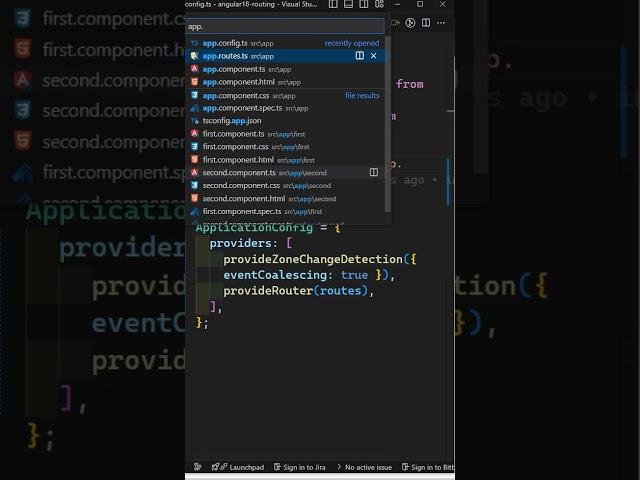The width and height of the screenshot is (640, 480).
Task: Split the editor right
Action: (426, 23)
